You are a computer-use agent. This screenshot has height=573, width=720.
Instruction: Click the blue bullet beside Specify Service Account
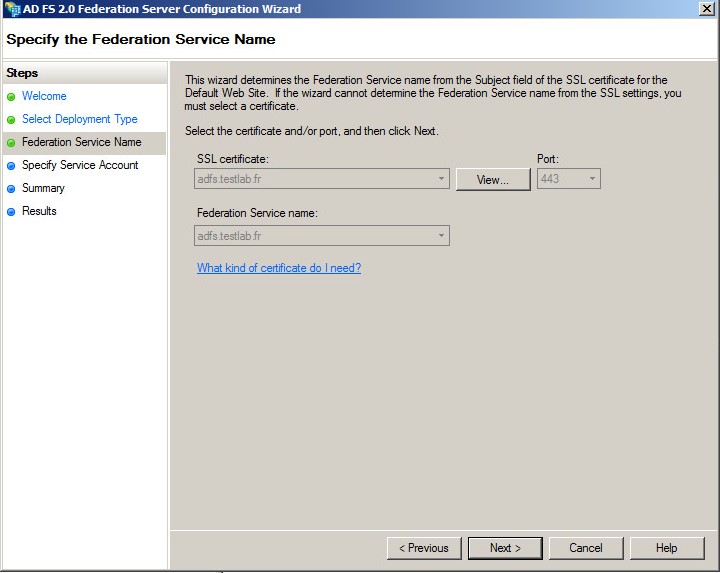(x=11, y=166)
